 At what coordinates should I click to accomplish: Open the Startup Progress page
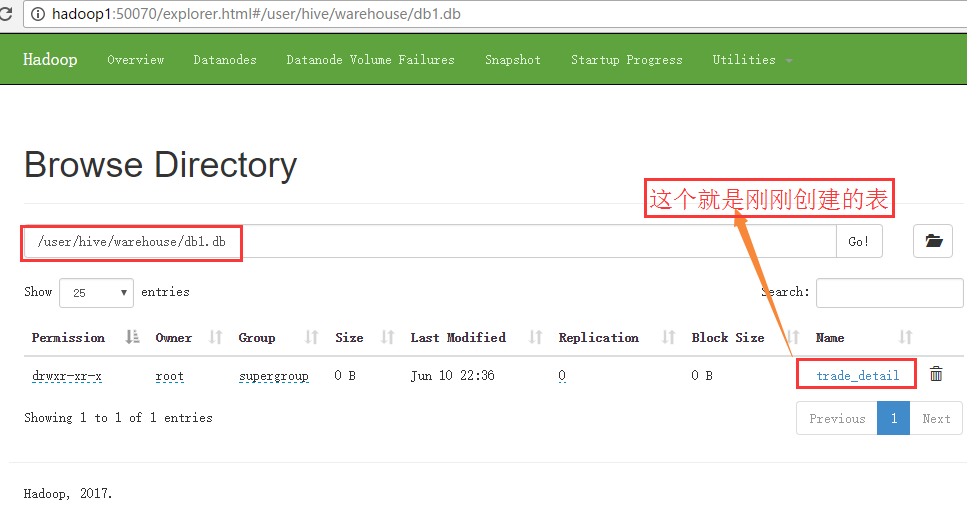tap(627, 60)
